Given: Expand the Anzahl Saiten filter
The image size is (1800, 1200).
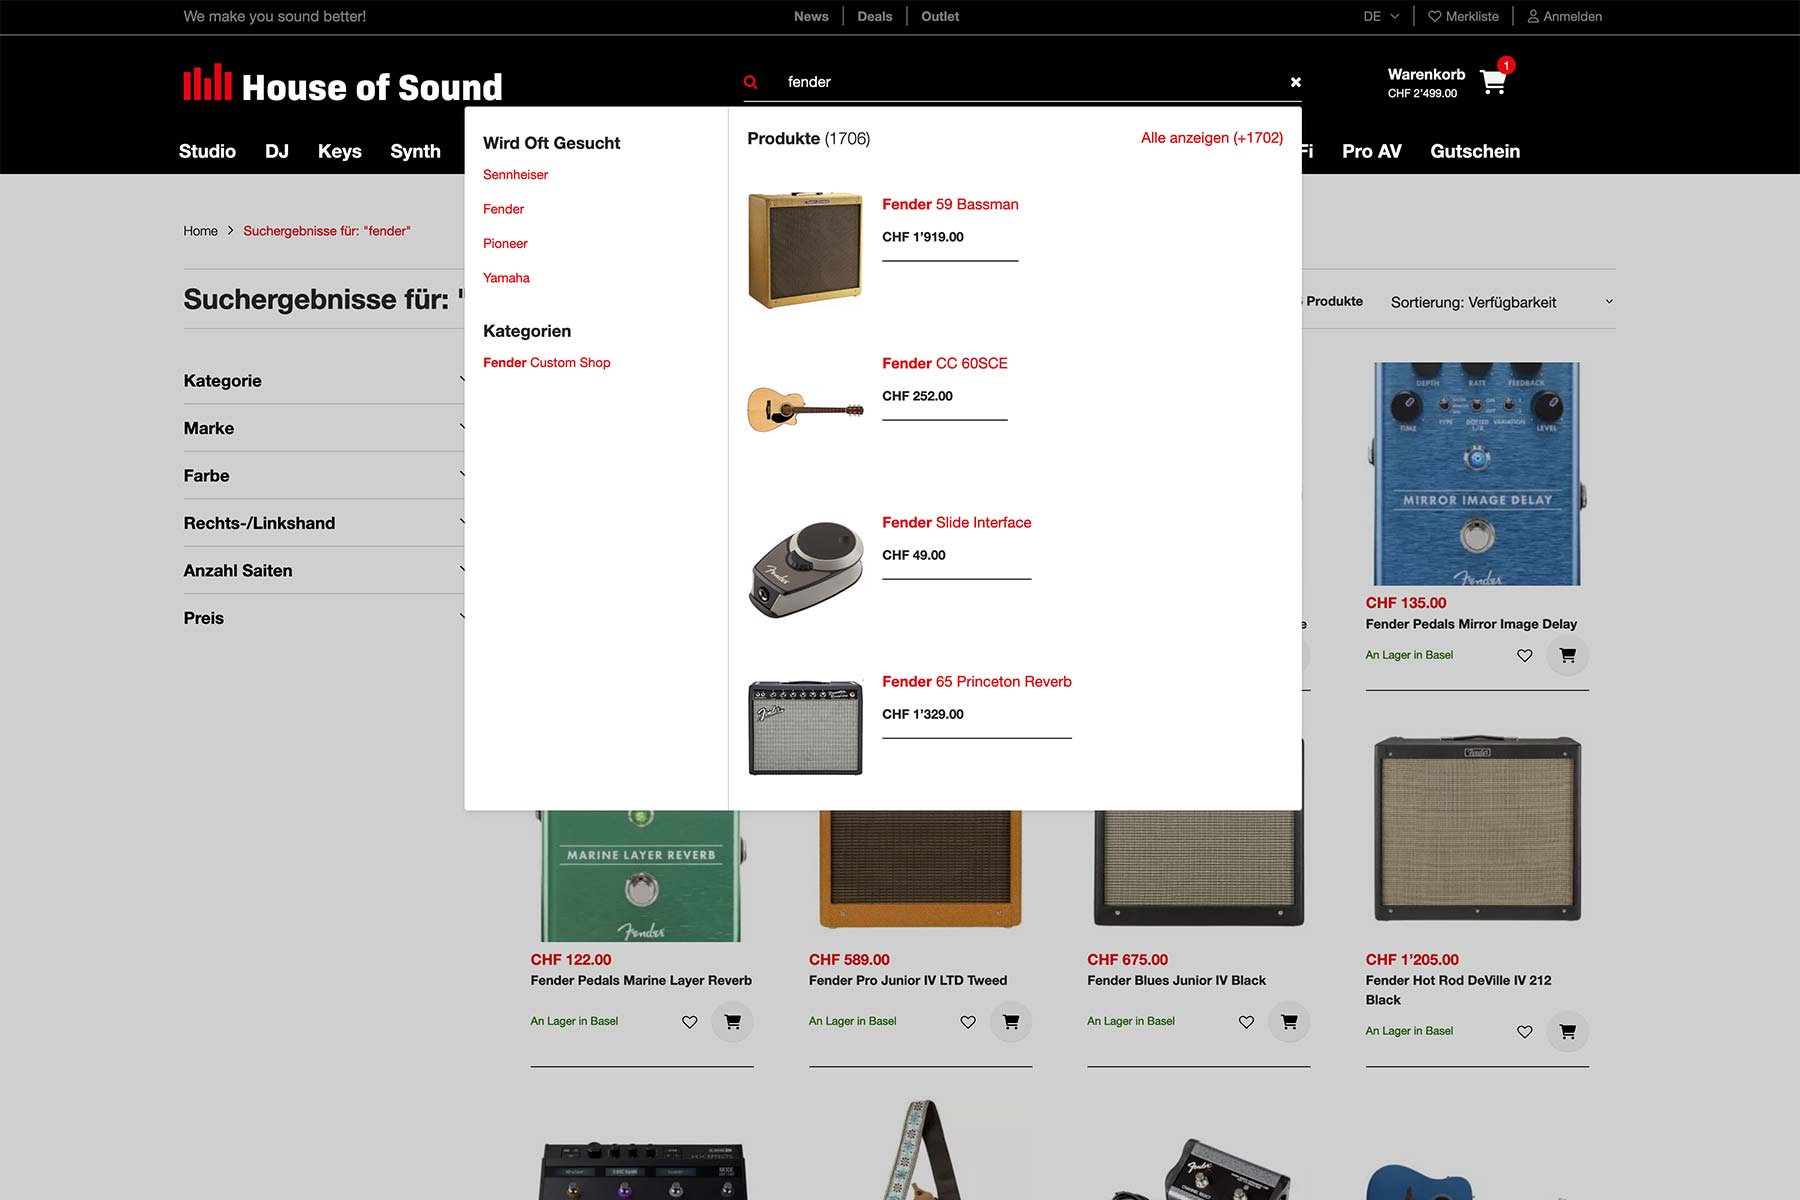Looking at the screenshot, I should (x=323, y=571).
